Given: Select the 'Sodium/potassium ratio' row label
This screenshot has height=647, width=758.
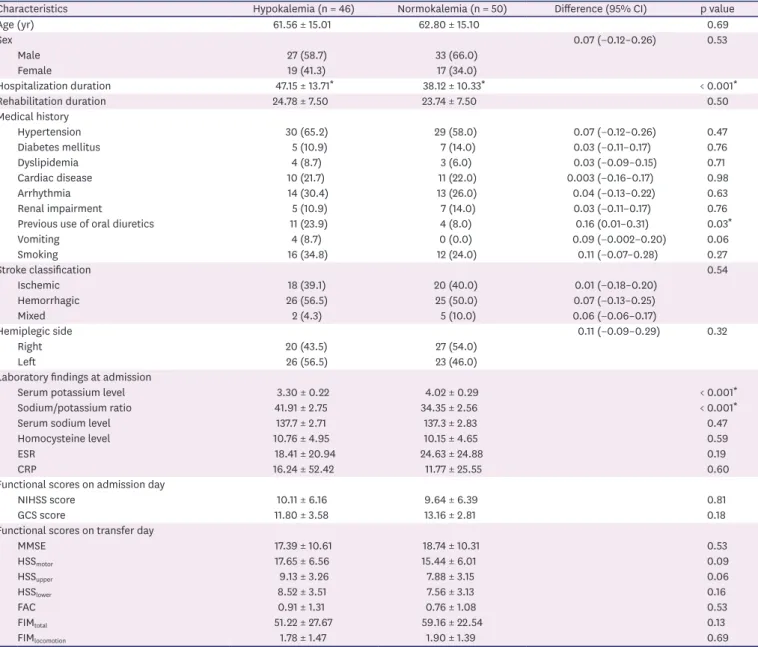Looking at the screenshot, I should click(x=74, y=408).
